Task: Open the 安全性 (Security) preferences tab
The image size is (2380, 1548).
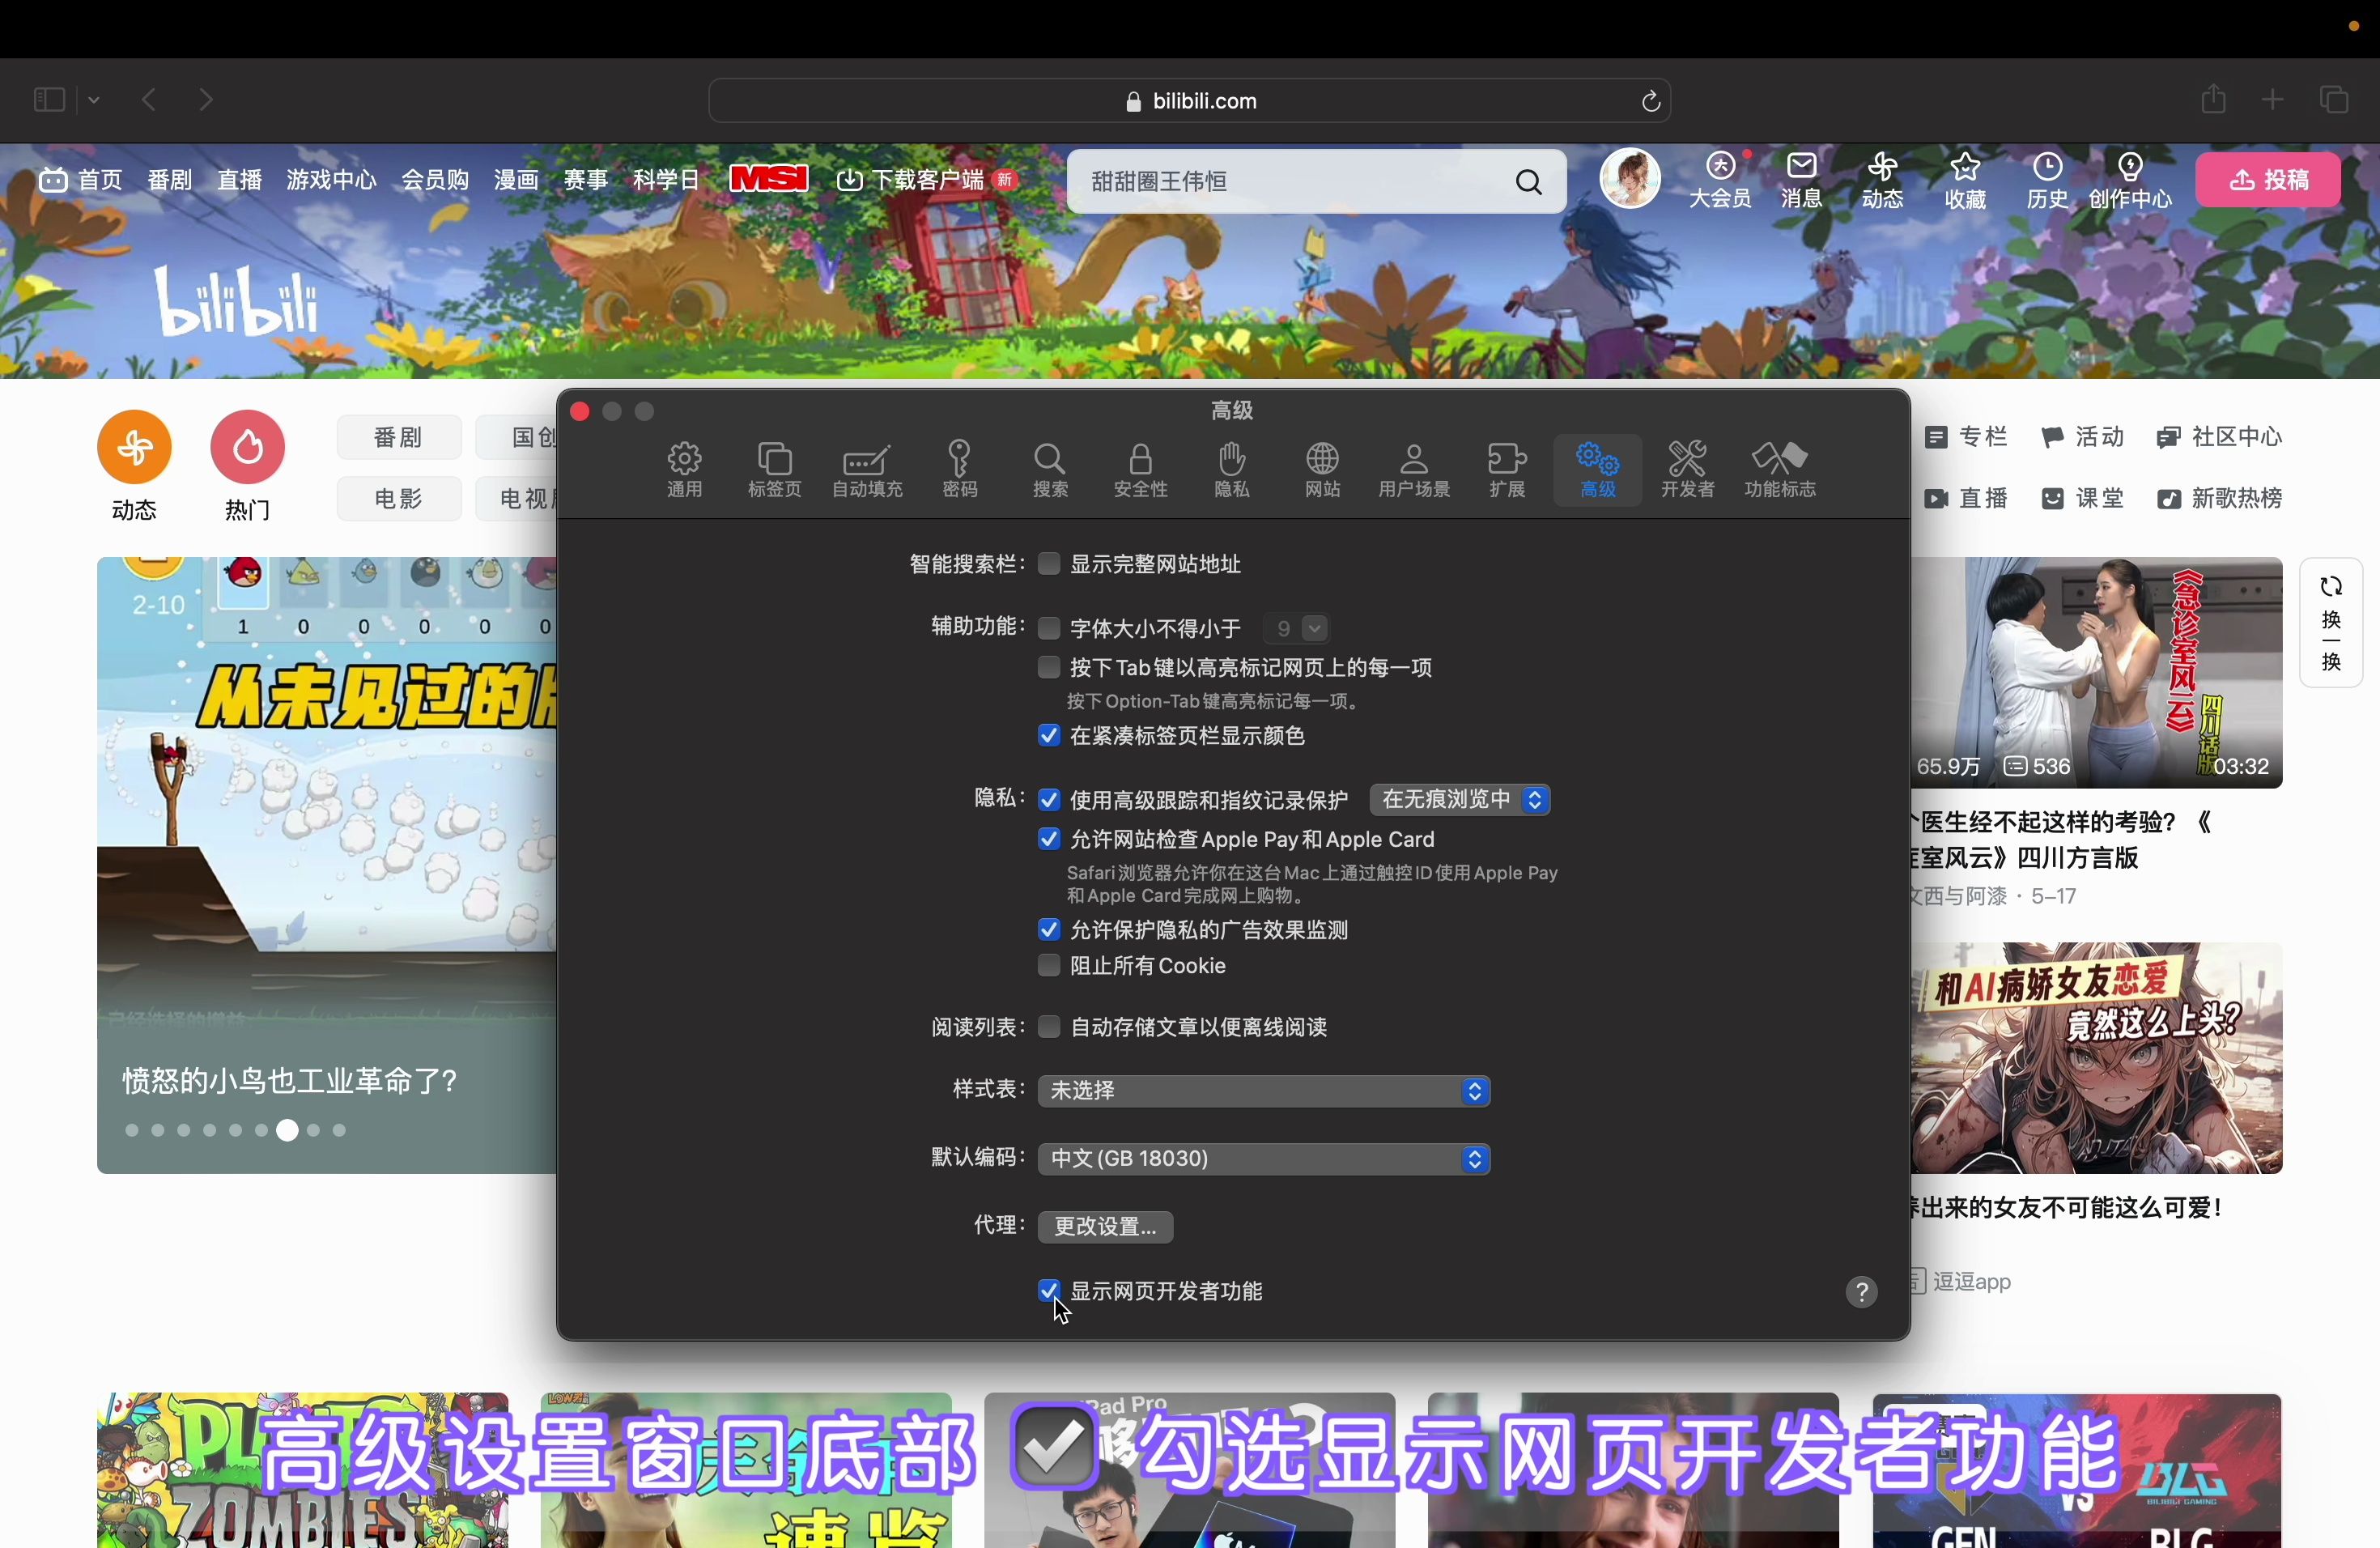Action: pos(1141,469)
